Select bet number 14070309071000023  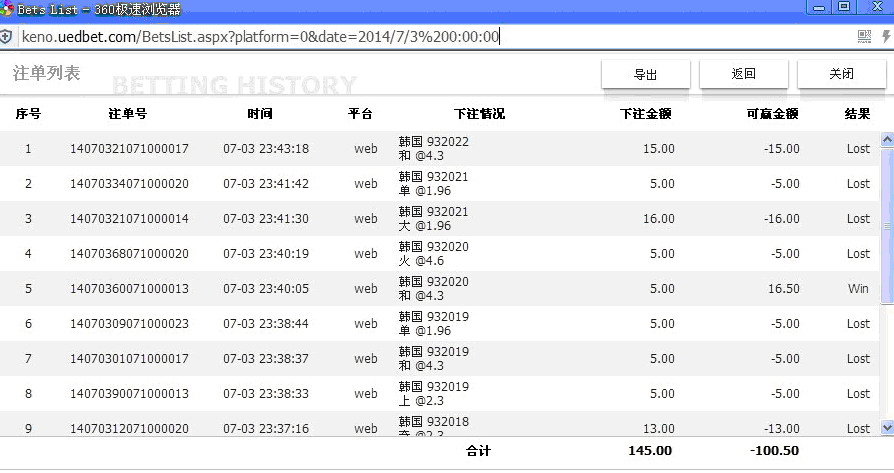point(129,324)
